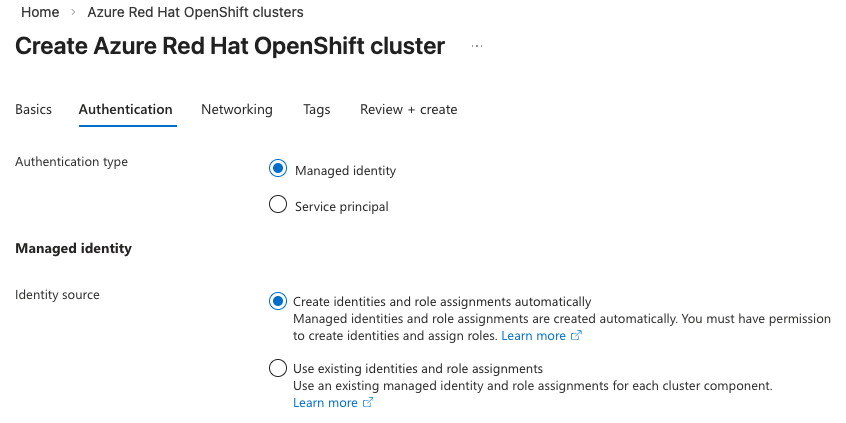
Task: Click the Identity source label
Action: pyautogui.click(x=57, y=295)
